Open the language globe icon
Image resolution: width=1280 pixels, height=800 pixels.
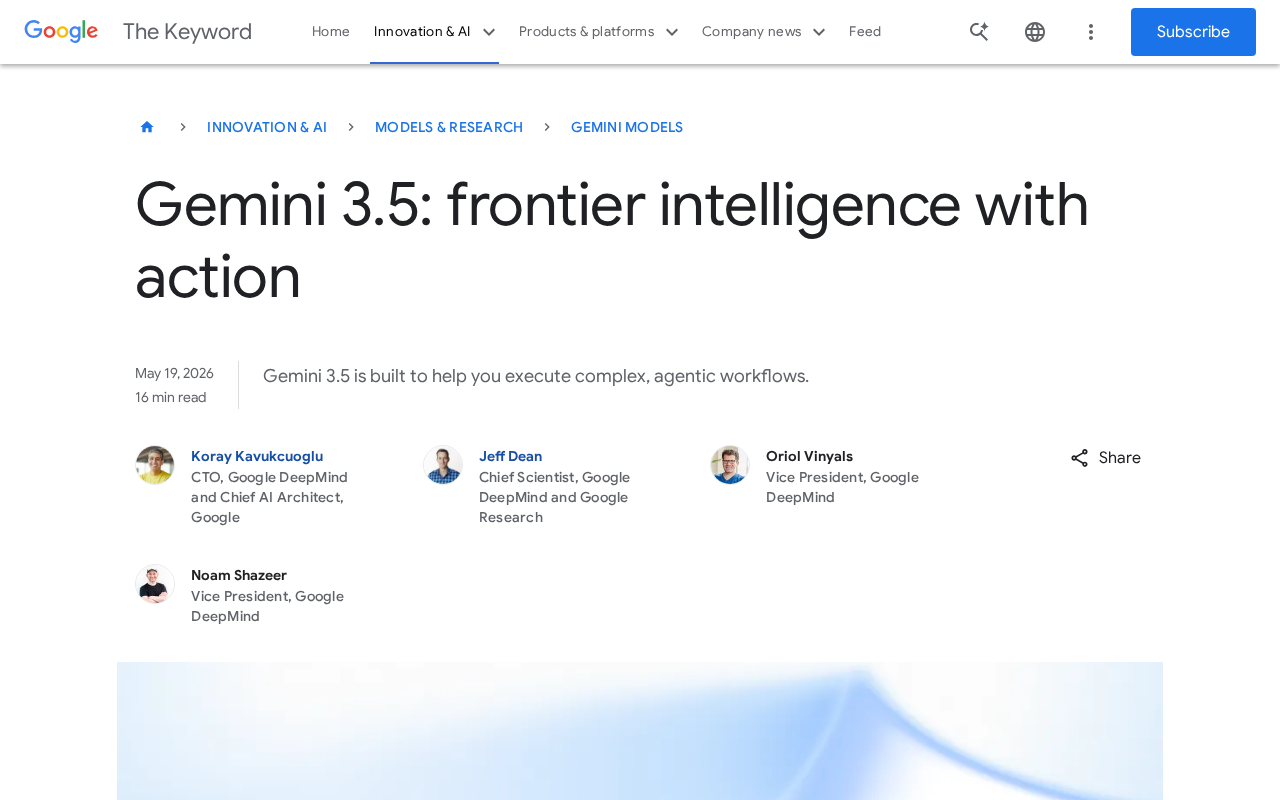coord(1035,32)
